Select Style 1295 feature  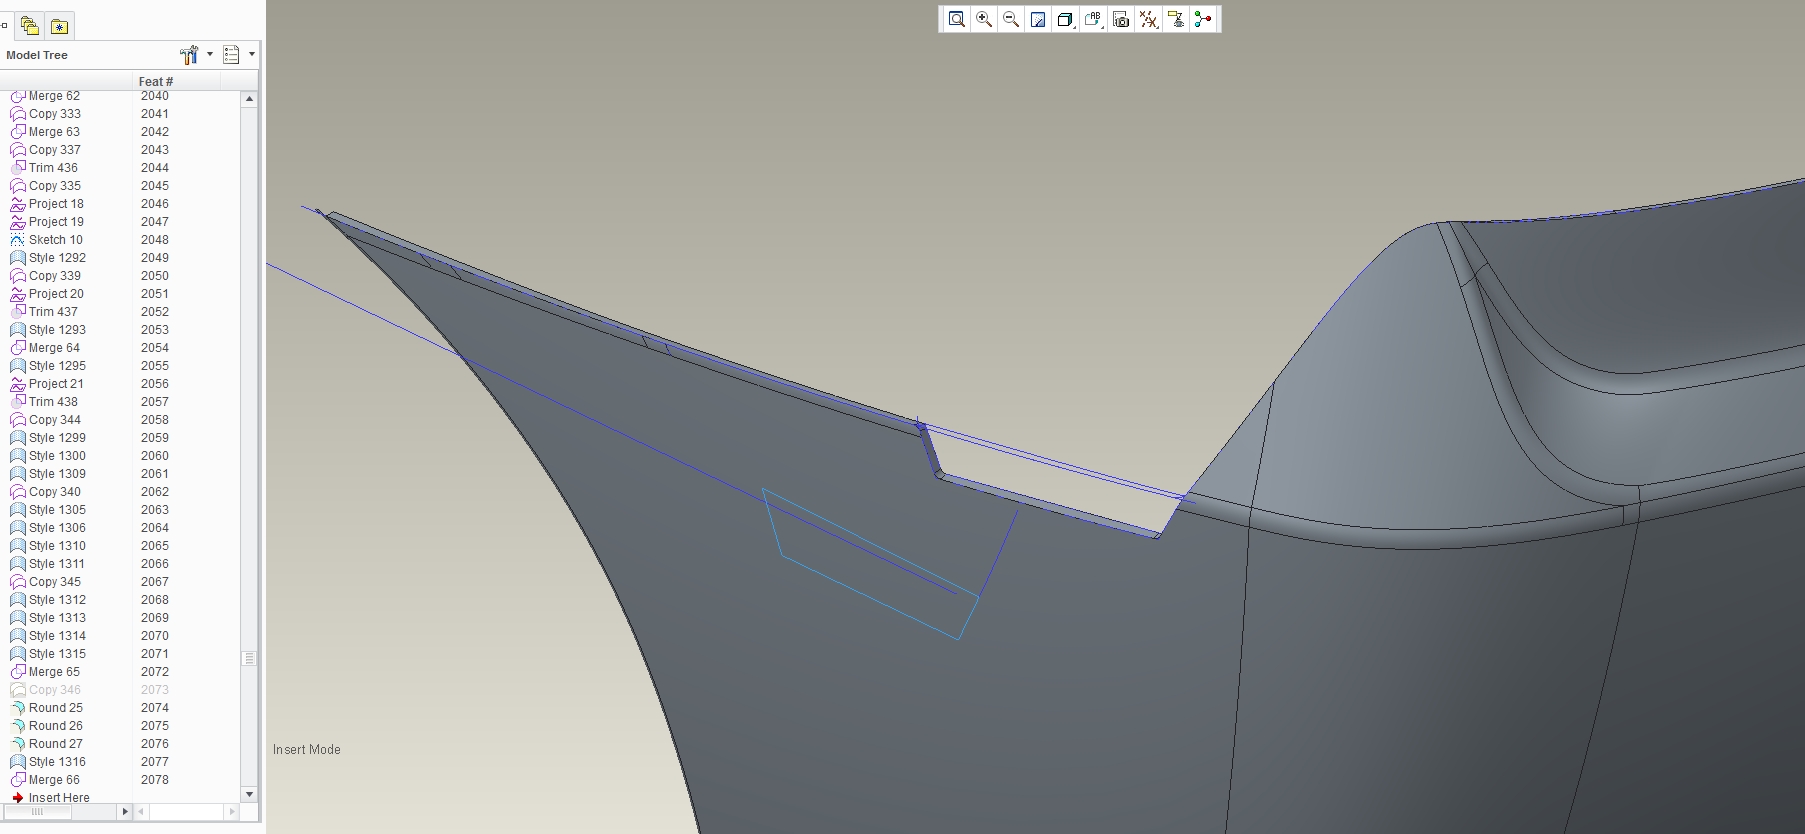pos(57,366)
